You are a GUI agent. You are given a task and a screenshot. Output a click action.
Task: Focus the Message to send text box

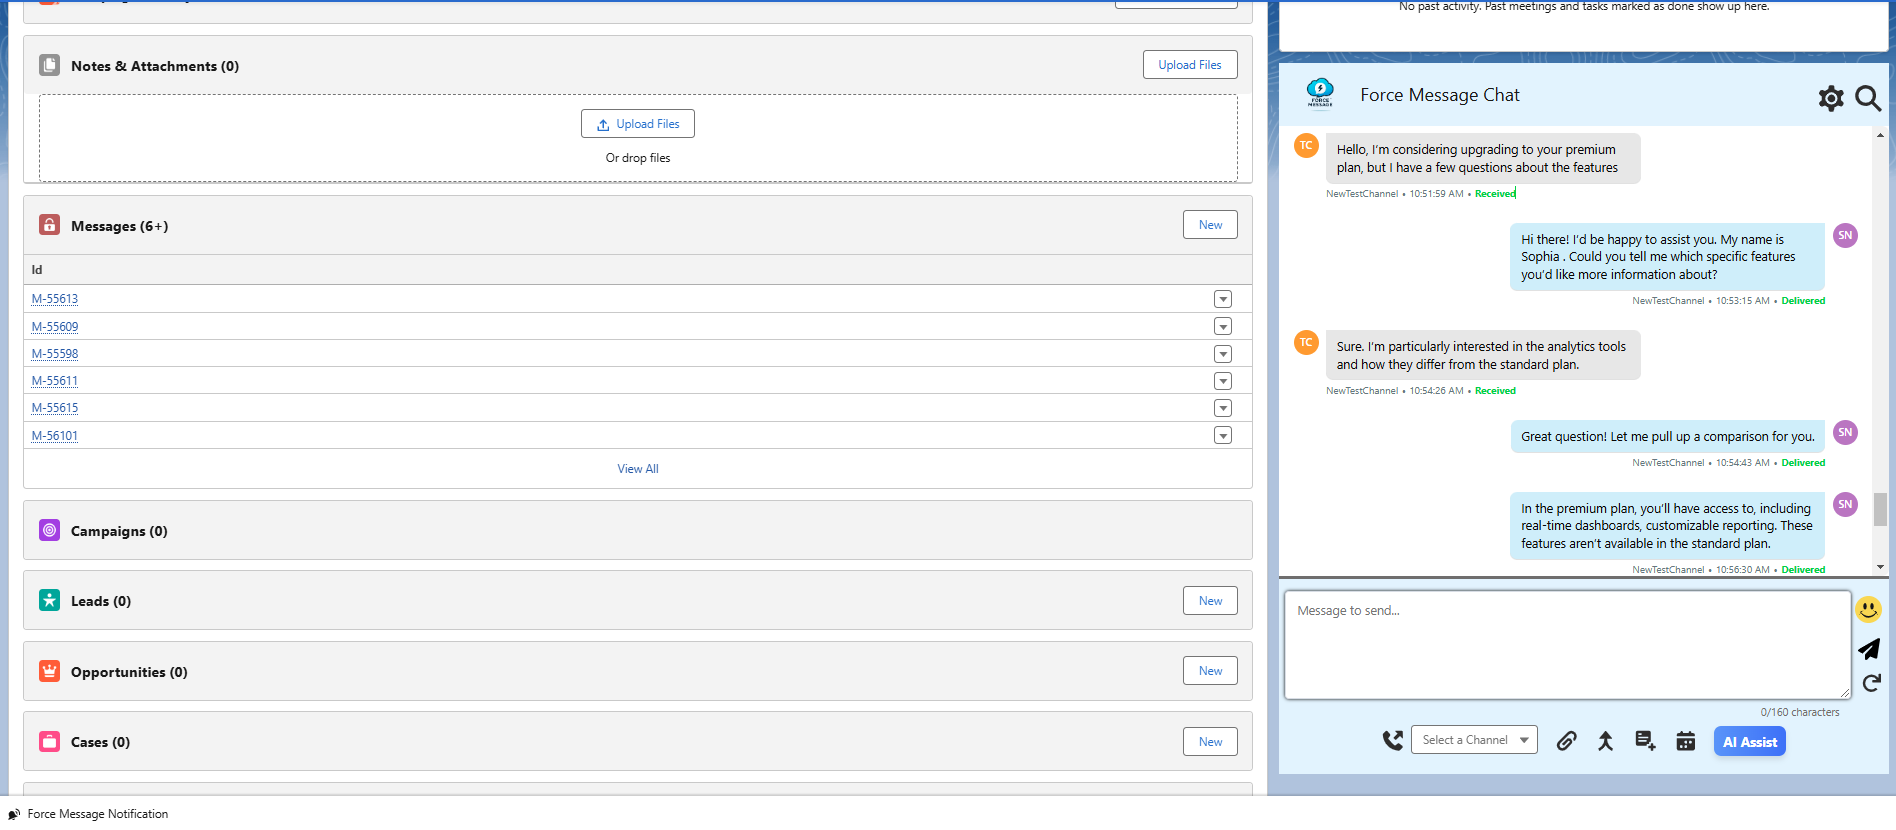[1567, 644]
